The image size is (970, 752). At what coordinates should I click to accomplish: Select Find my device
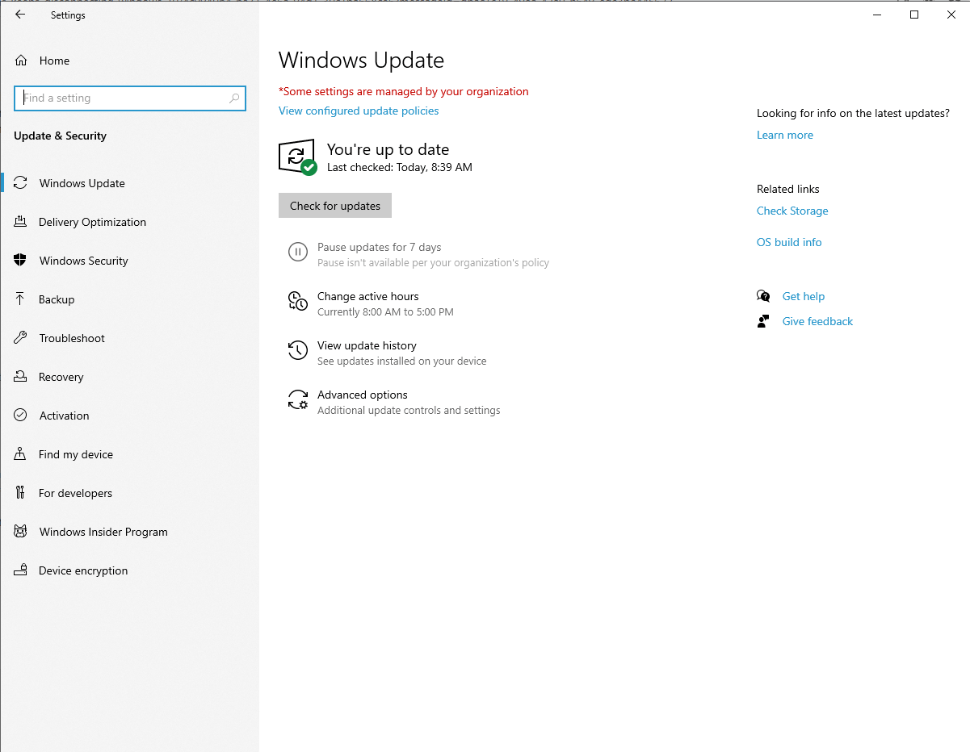point(75,455)
